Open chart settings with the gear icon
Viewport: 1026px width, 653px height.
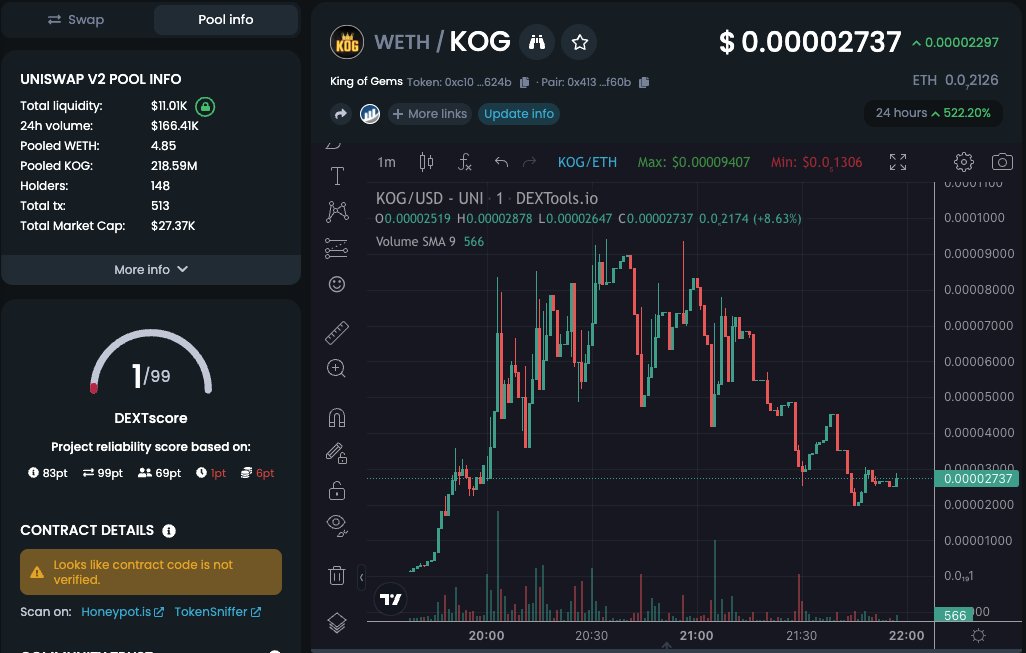pyautogui.click(x=963, y=161)
